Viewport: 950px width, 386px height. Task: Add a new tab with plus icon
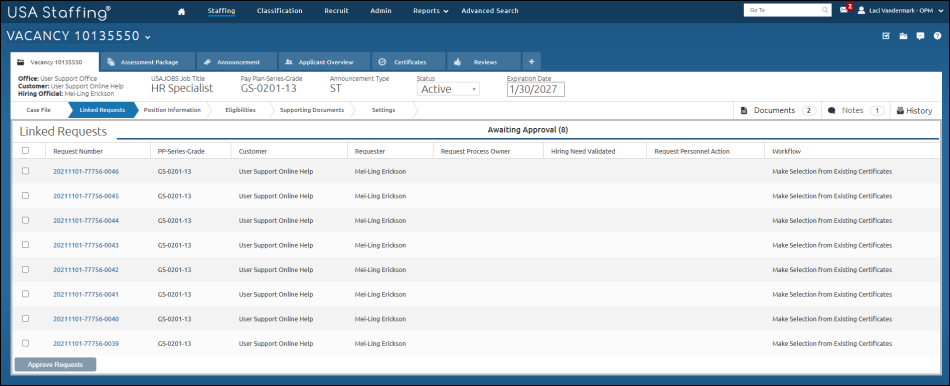click(531, 62)
